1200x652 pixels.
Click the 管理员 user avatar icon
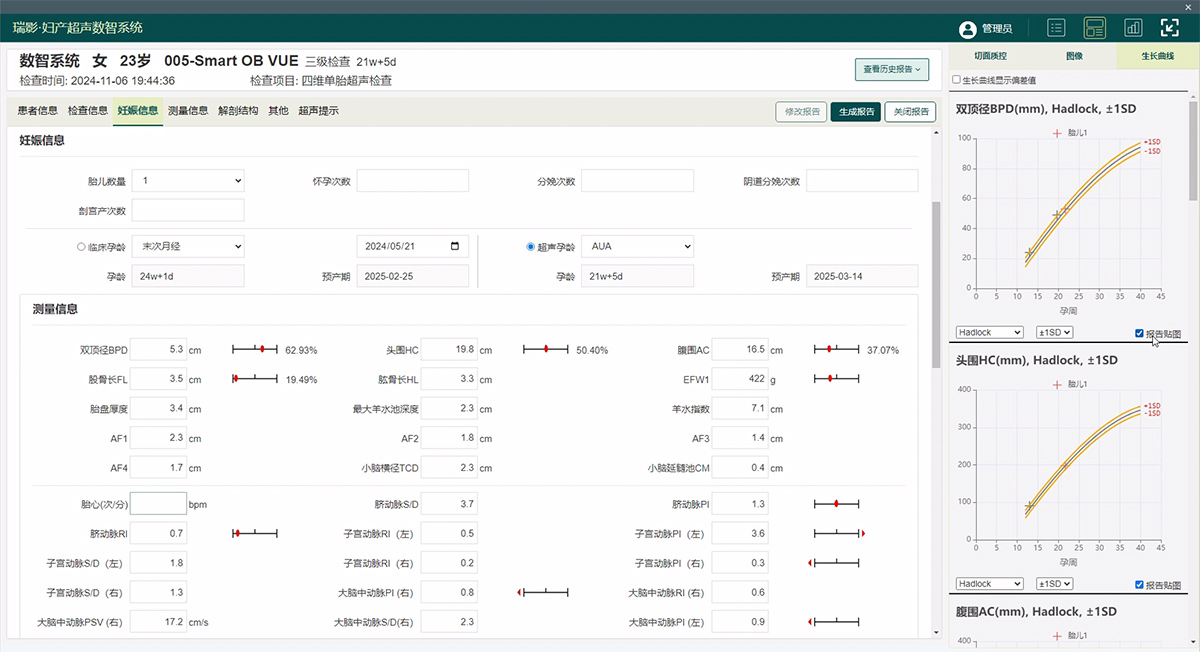tap(967, 29)
